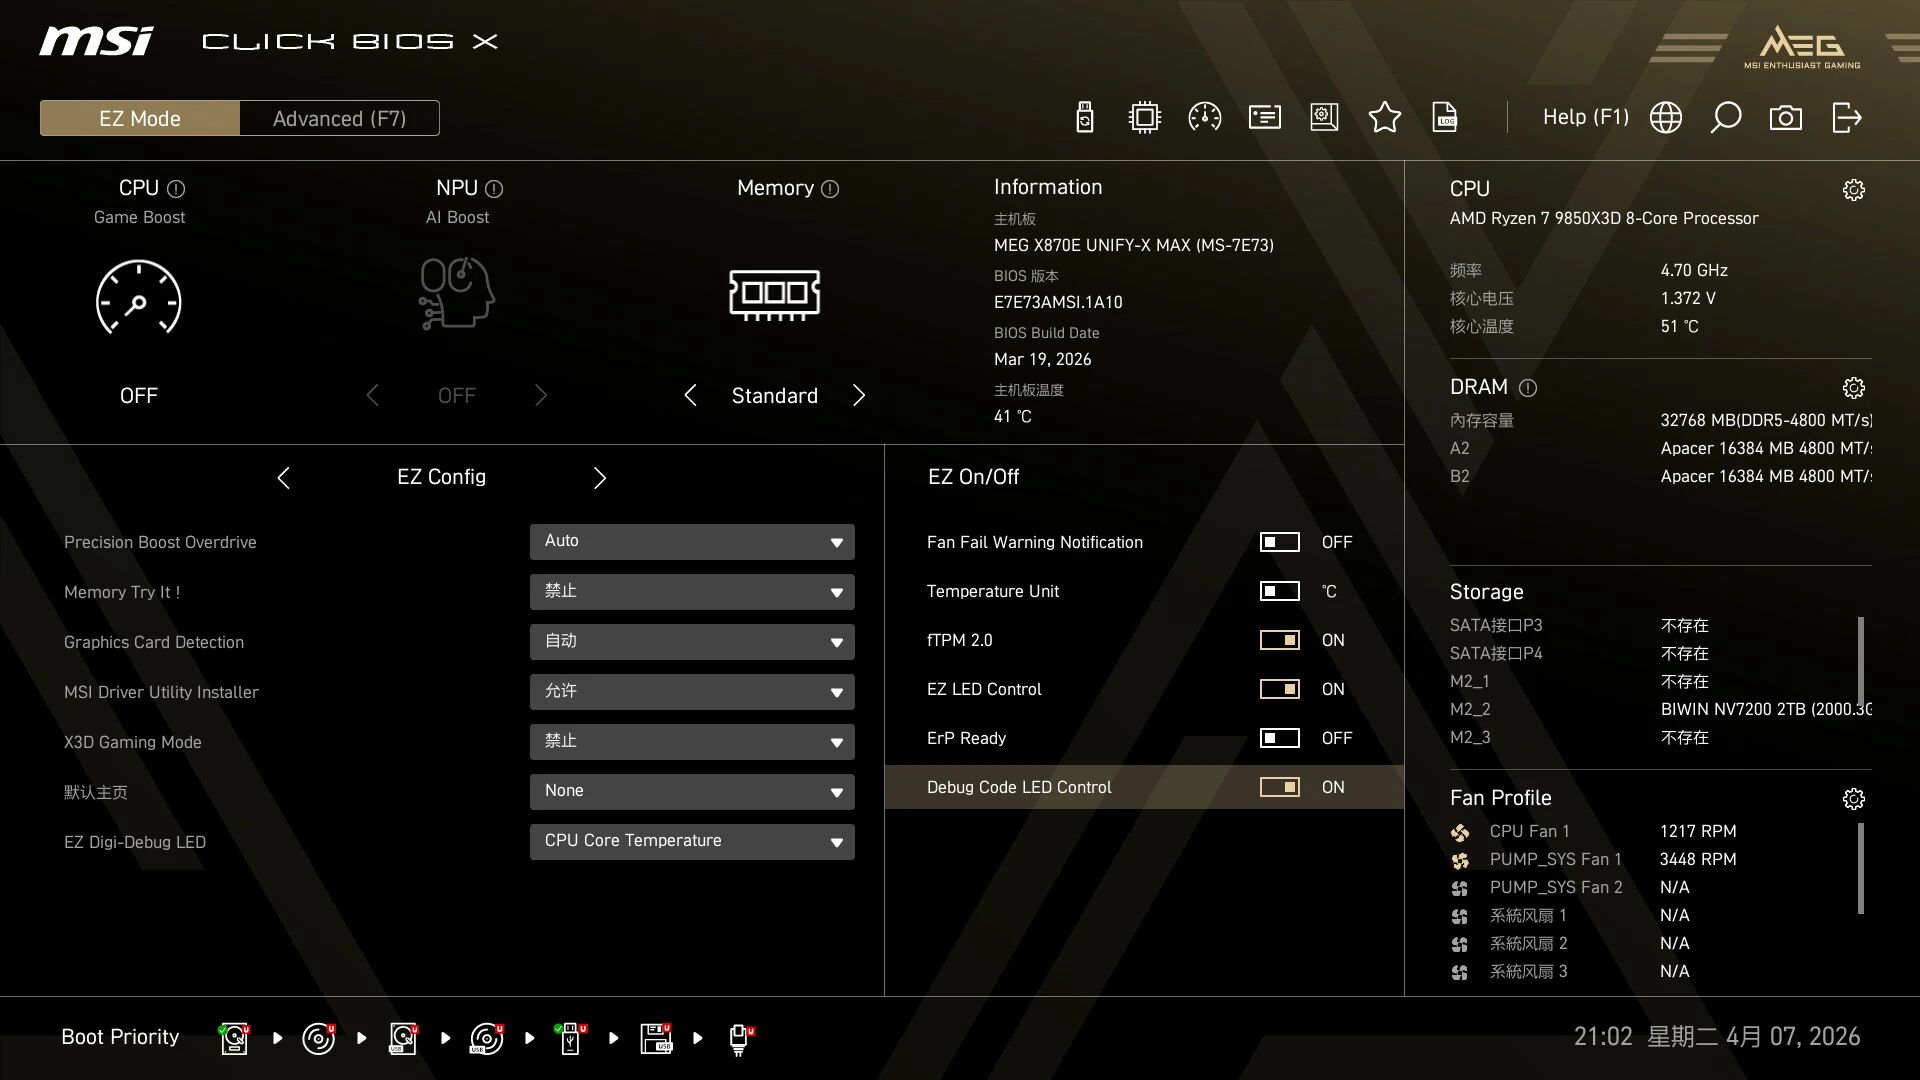Click the search magnifier icon
Screen dimensions: 1920x1080
click(x=1725, y=118)
